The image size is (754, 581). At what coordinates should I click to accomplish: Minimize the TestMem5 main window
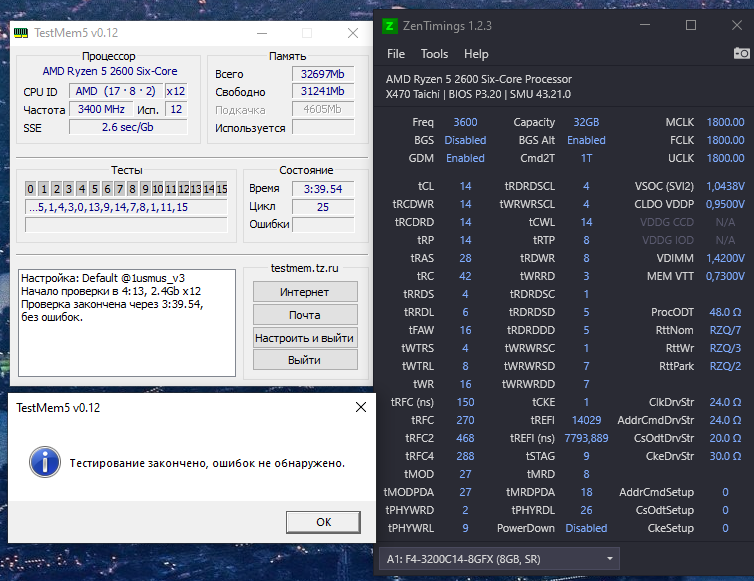click(x=262, y=33)
